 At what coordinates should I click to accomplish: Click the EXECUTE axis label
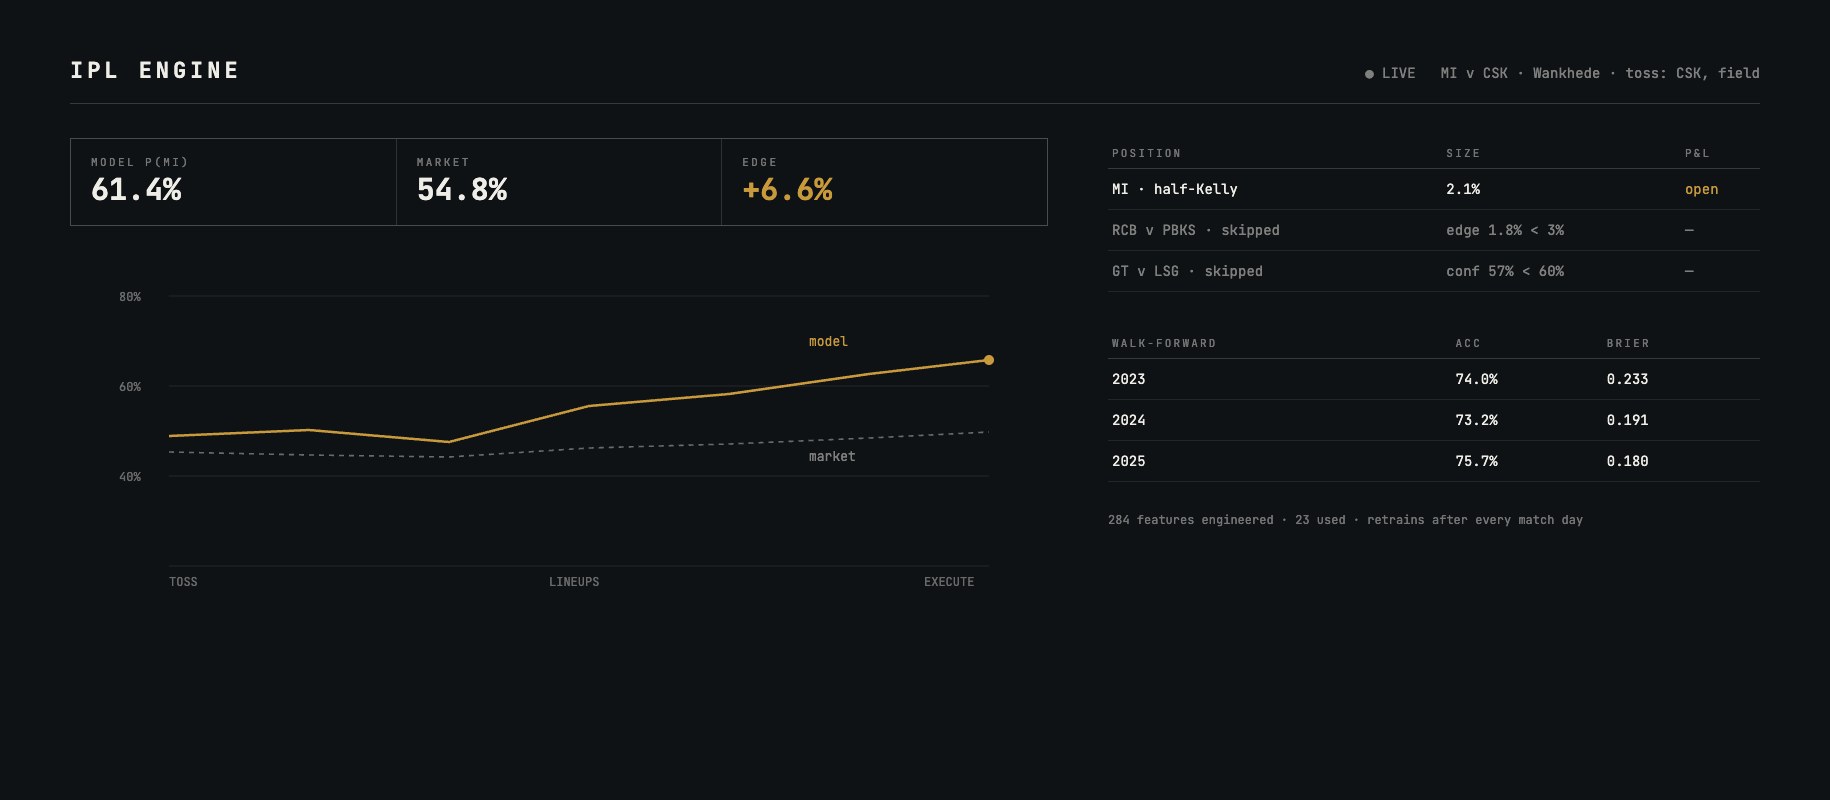(x=949, y=582)
